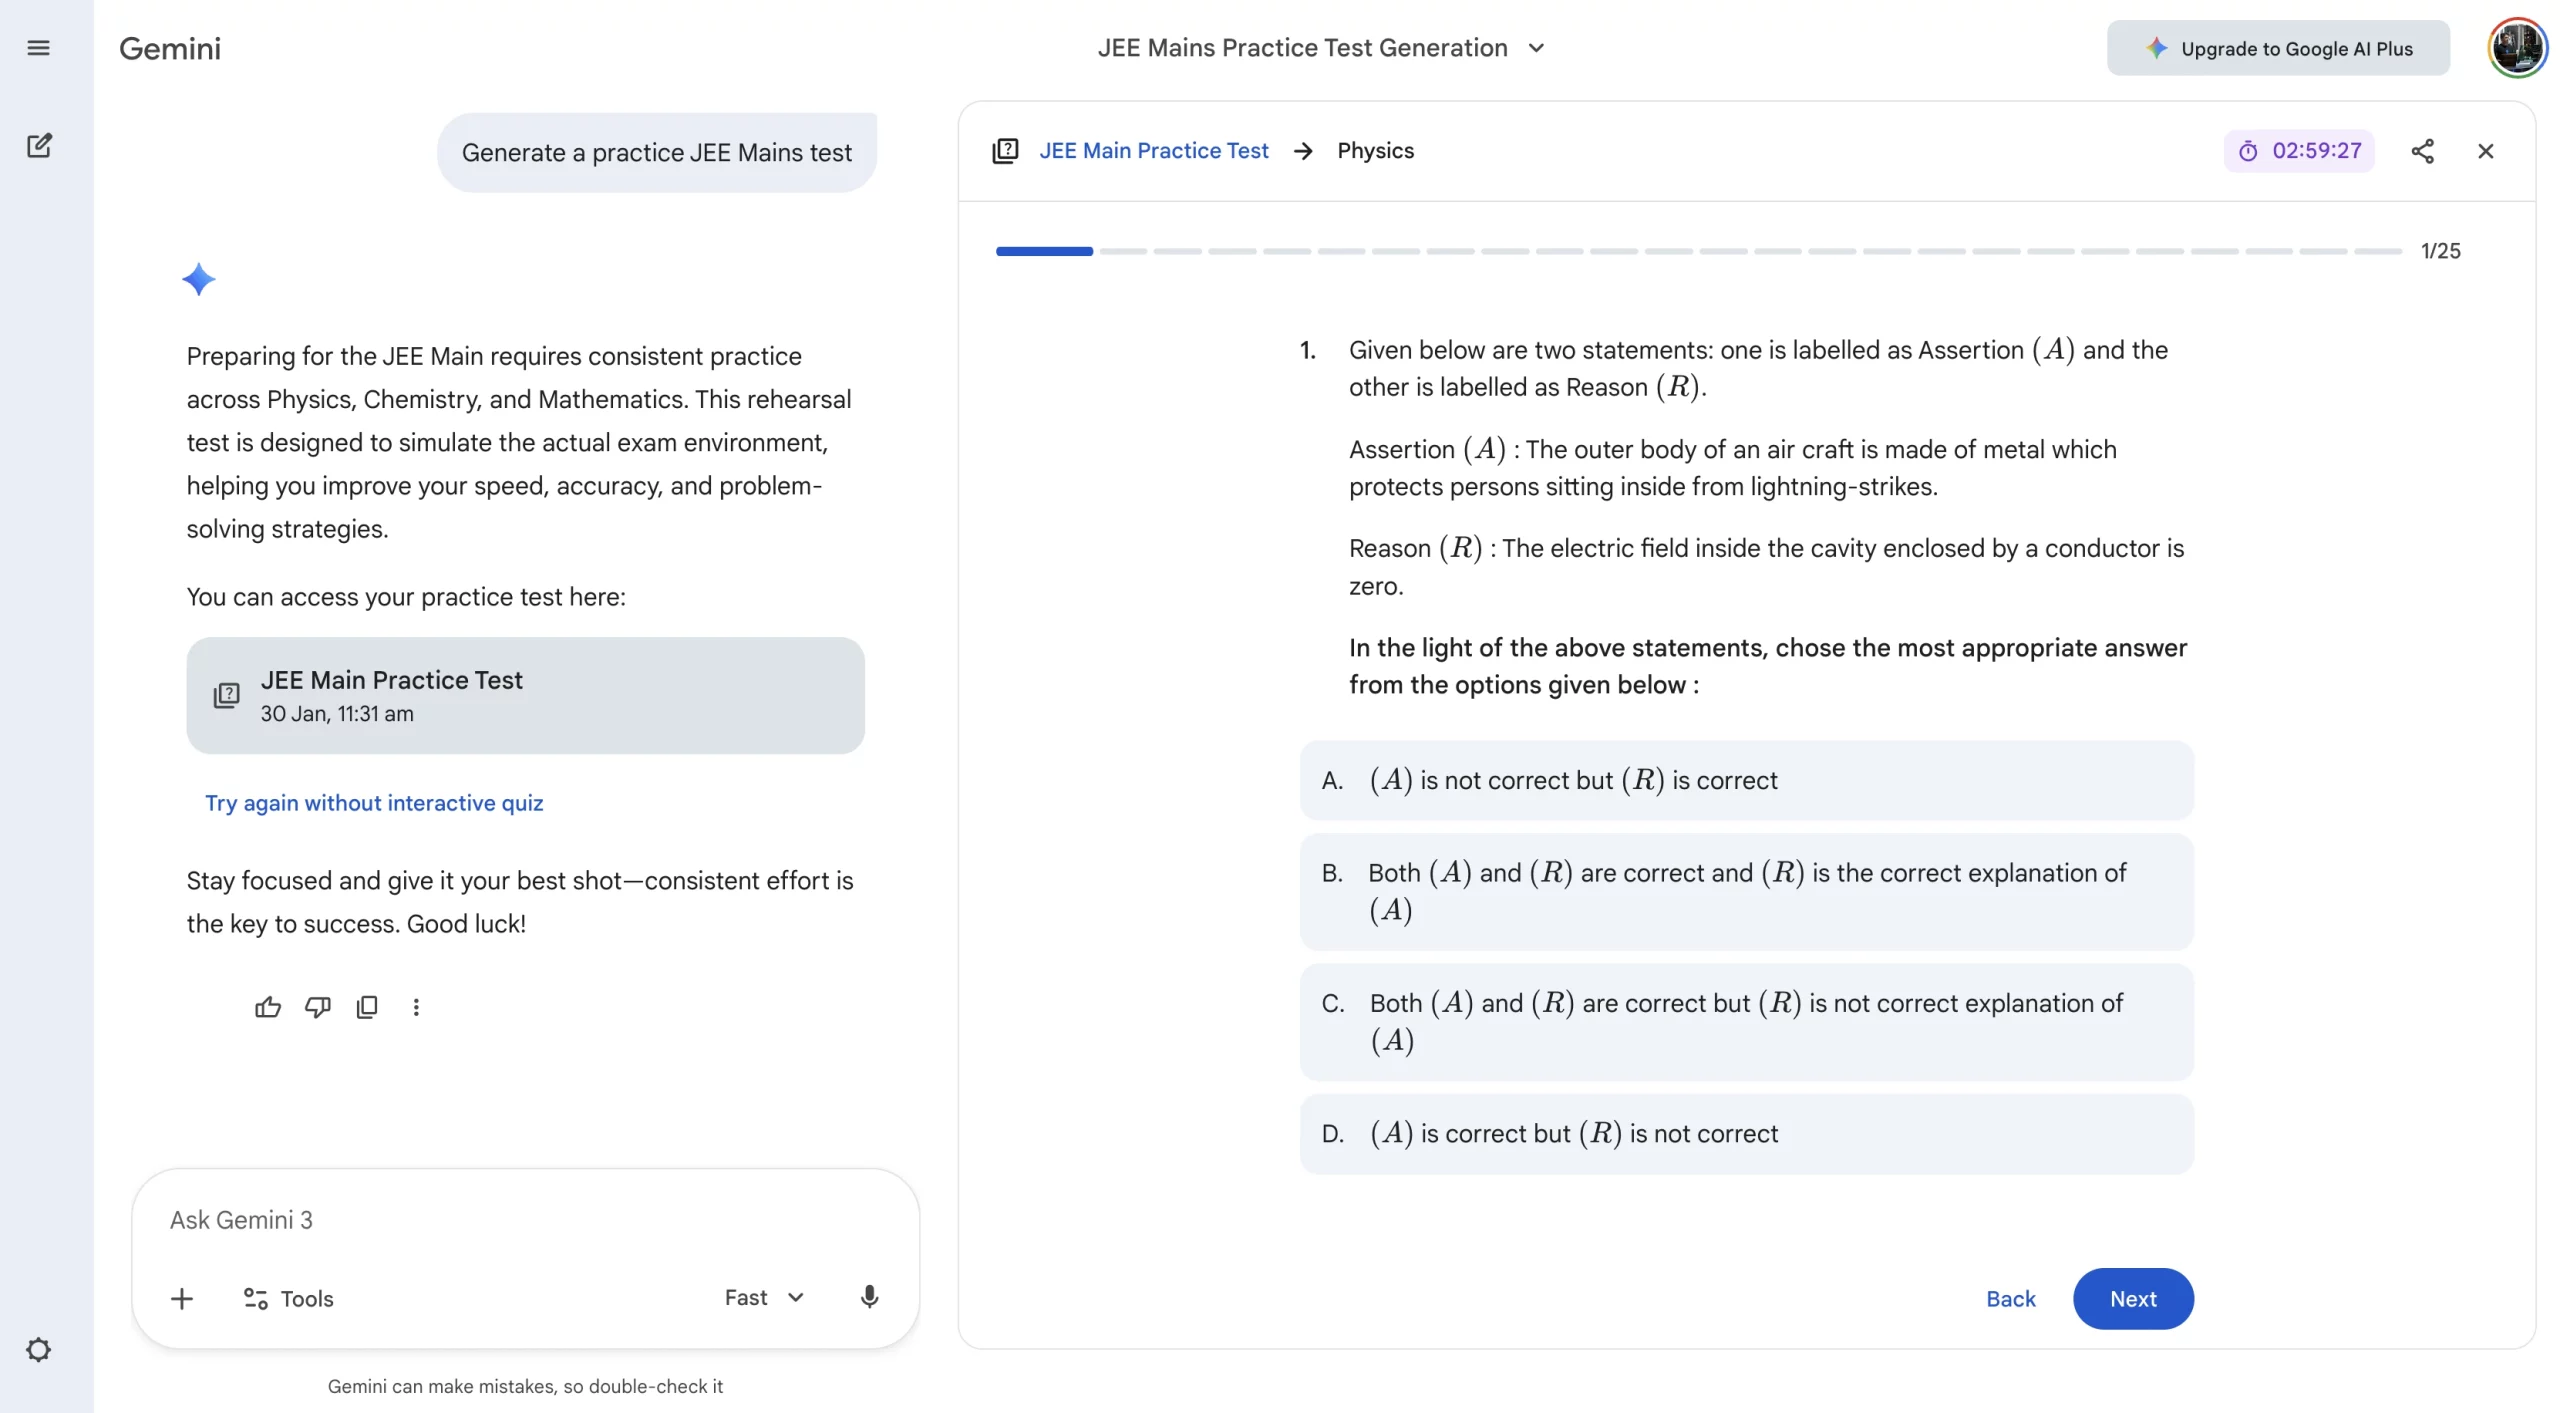The width and height of the screenshot is (2560, 1413).
Task: Open the more options menu on the response
Action: click(x=416, y=1007)
